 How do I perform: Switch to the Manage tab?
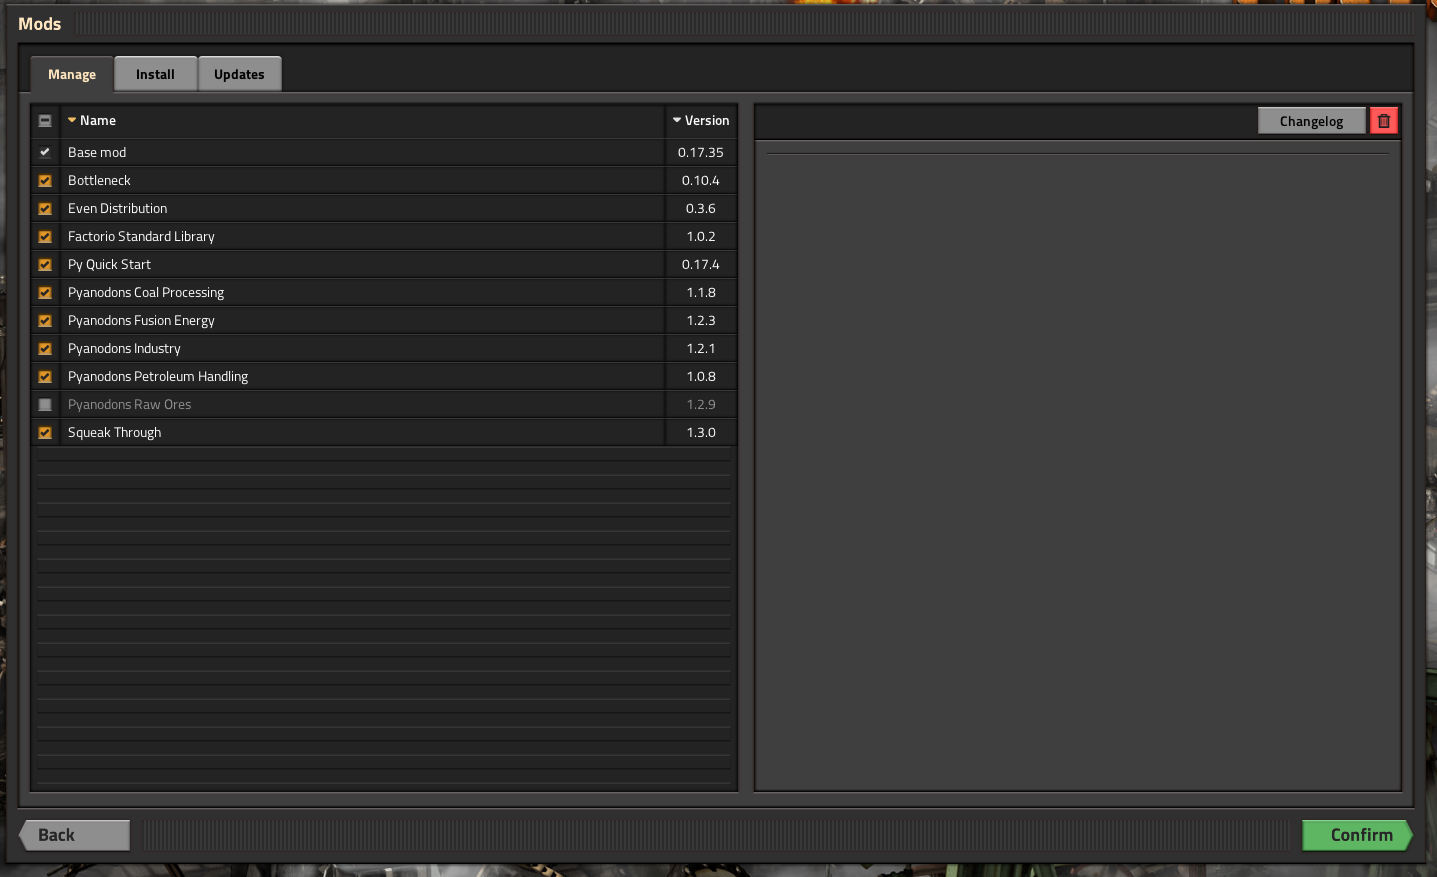tap(72, 75)
